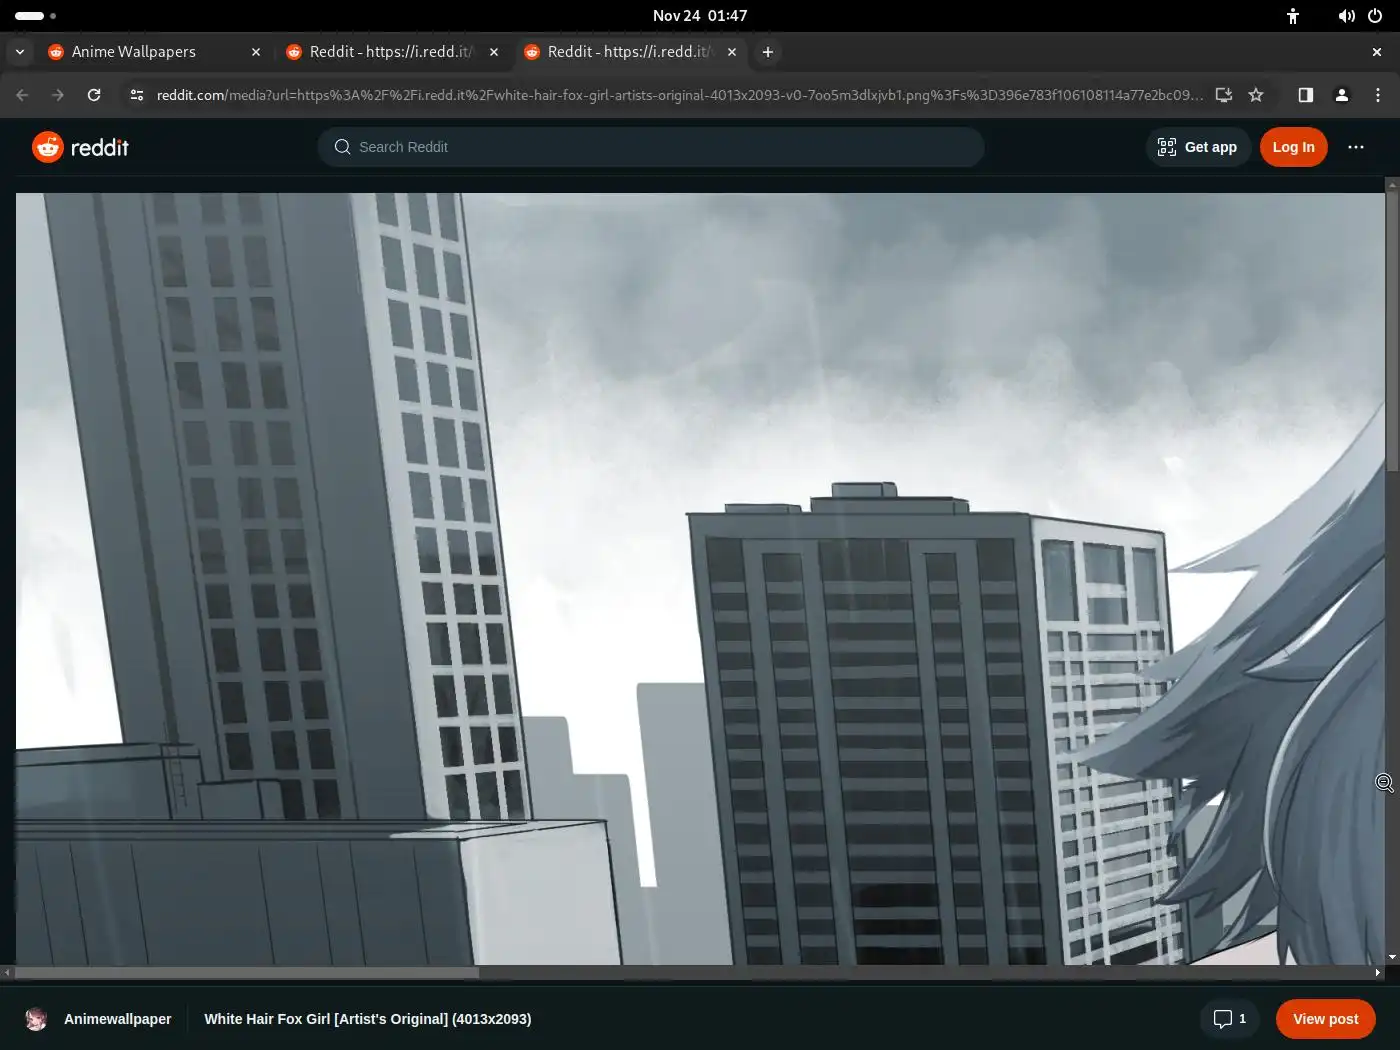Image resolution: width=1400 pixels, height=1050 pixels.
Task: Bookmark this page with the star icon
Action: click(1256, 95)
